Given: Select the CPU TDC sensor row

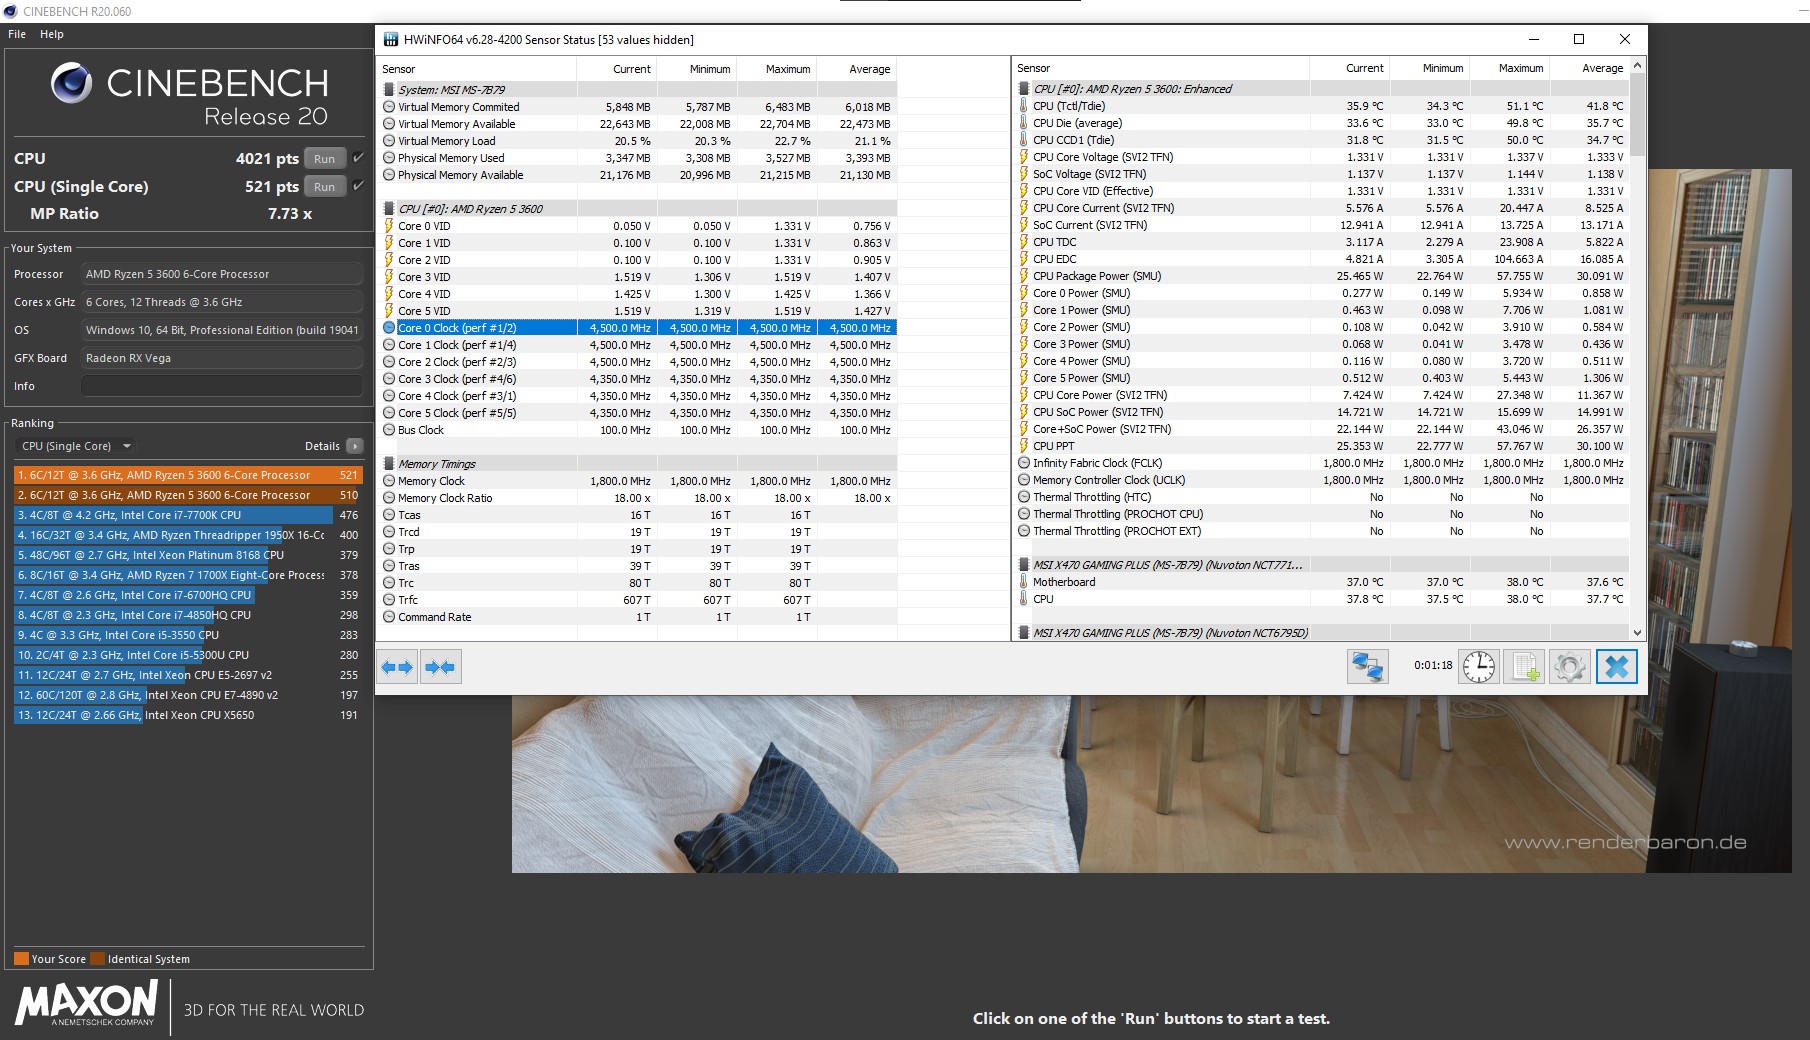Looking at the screenshot, I should tap(1321, 242).
